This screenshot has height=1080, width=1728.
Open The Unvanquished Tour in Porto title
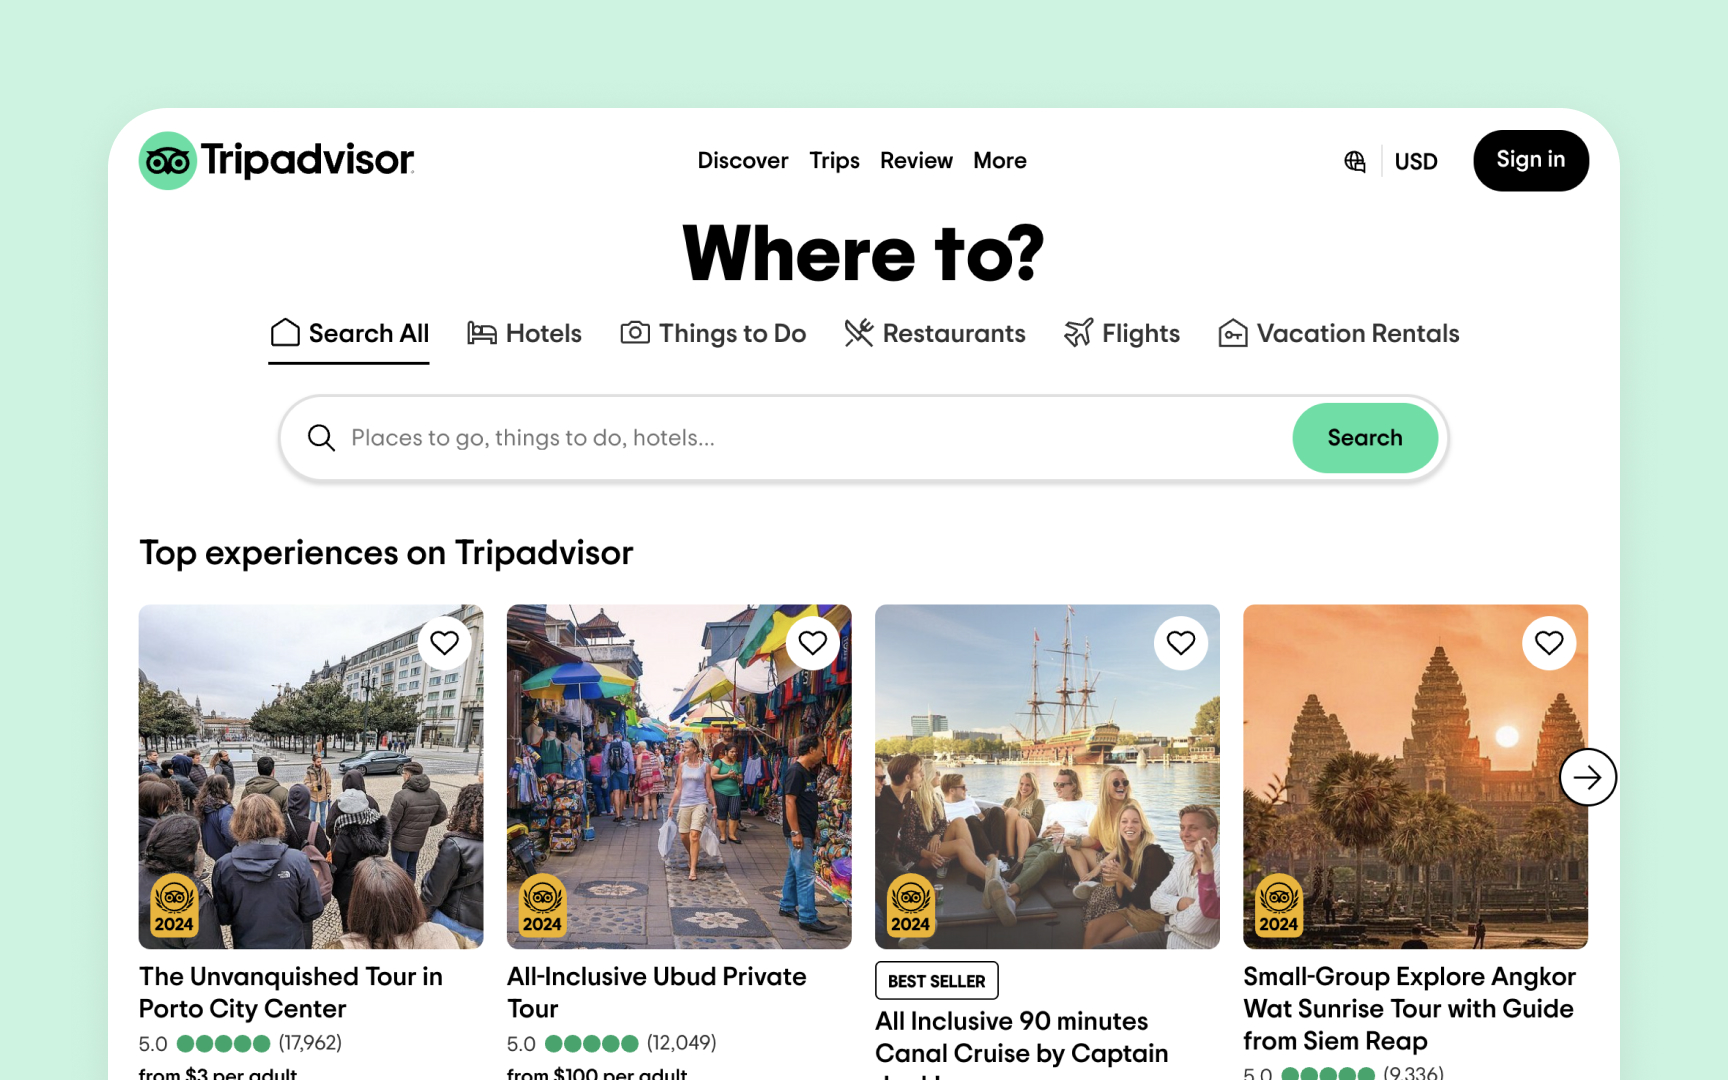point(291,993)
